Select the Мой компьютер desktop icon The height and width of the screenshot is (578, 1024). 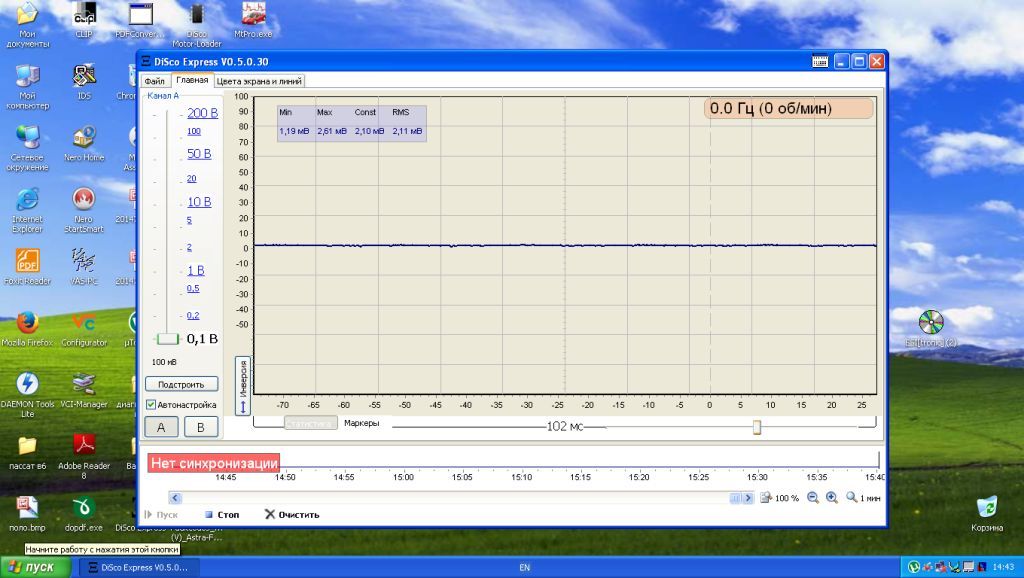pyautogui.click(x=27, y=87)
